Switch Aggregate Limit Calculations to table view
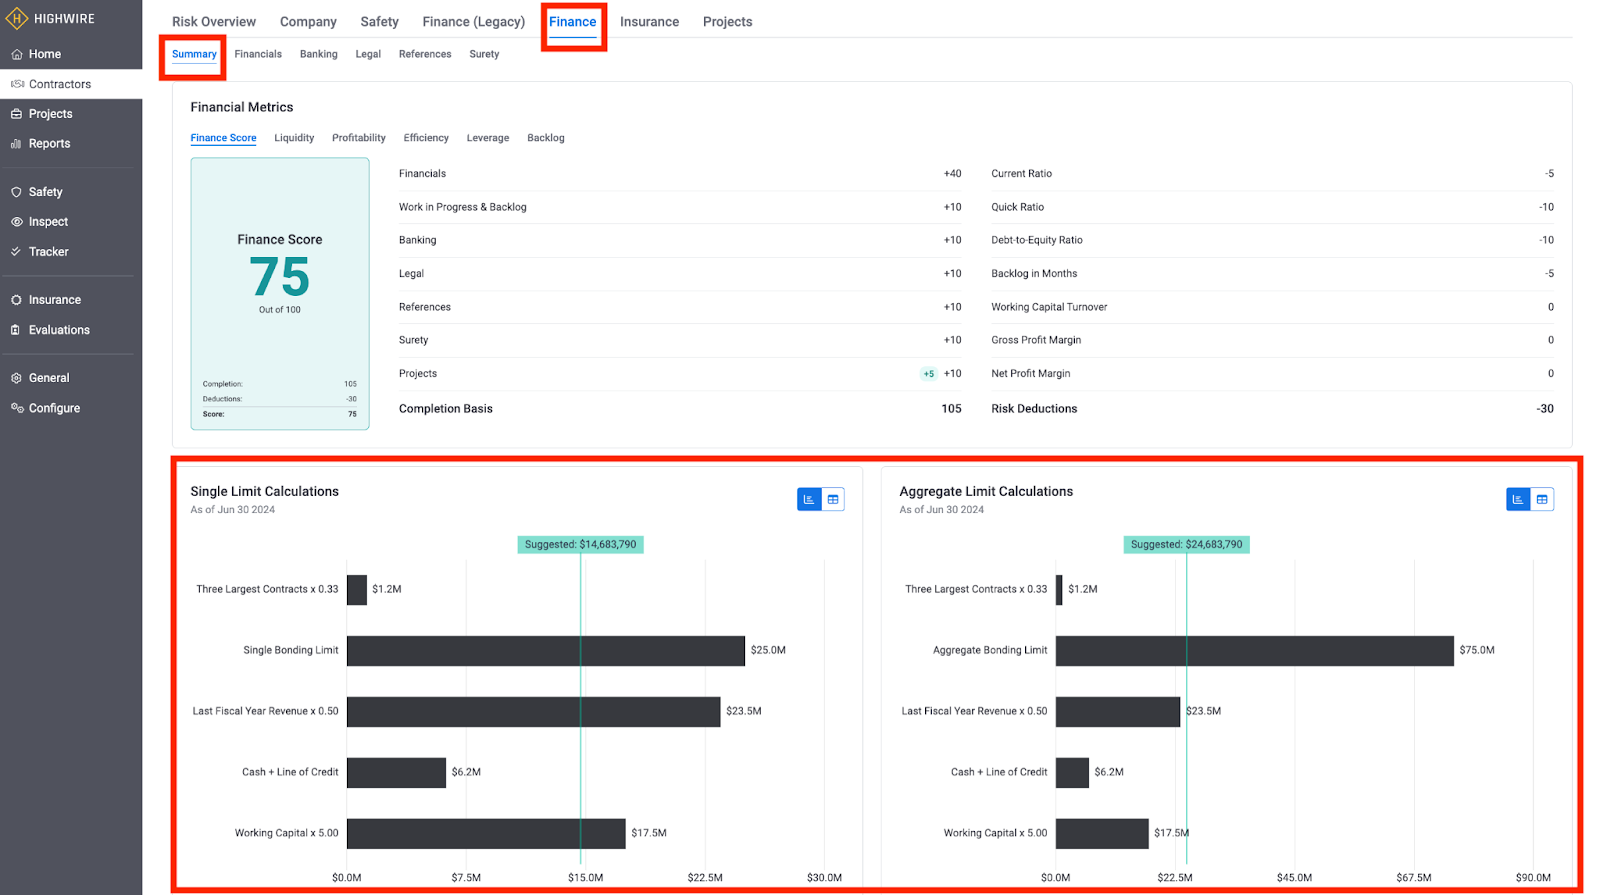The image size is (1600, 895). 1542,499
